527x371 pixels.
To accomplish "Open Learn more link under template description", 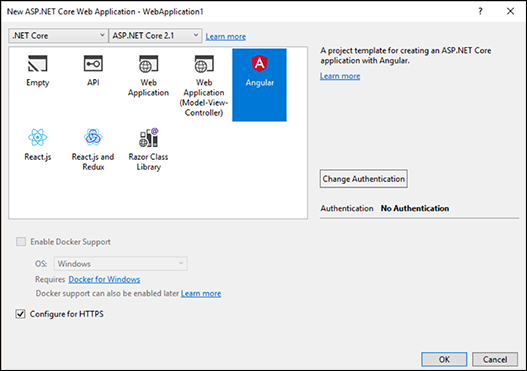I will 340,76.
